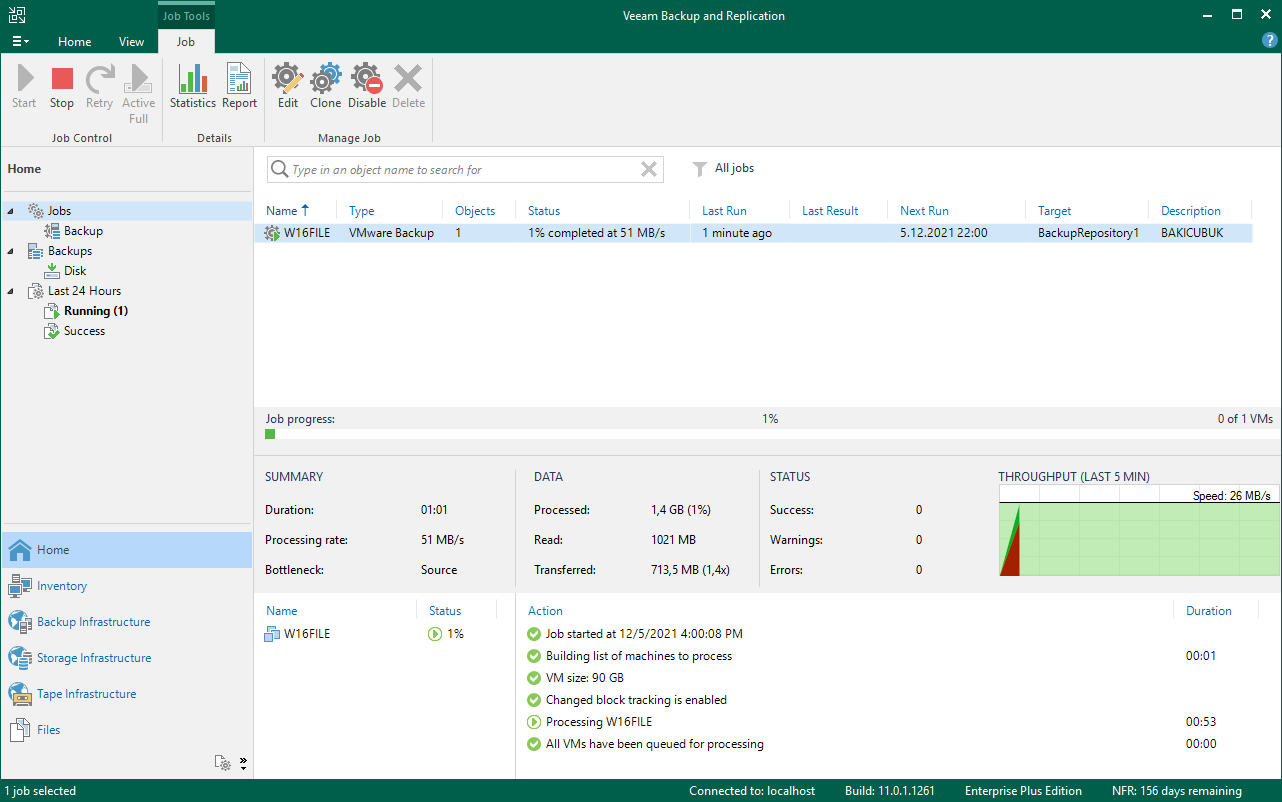Screen dimensions: 1282x802
Task: Focus the object name search field
Action: click(460, 170)
